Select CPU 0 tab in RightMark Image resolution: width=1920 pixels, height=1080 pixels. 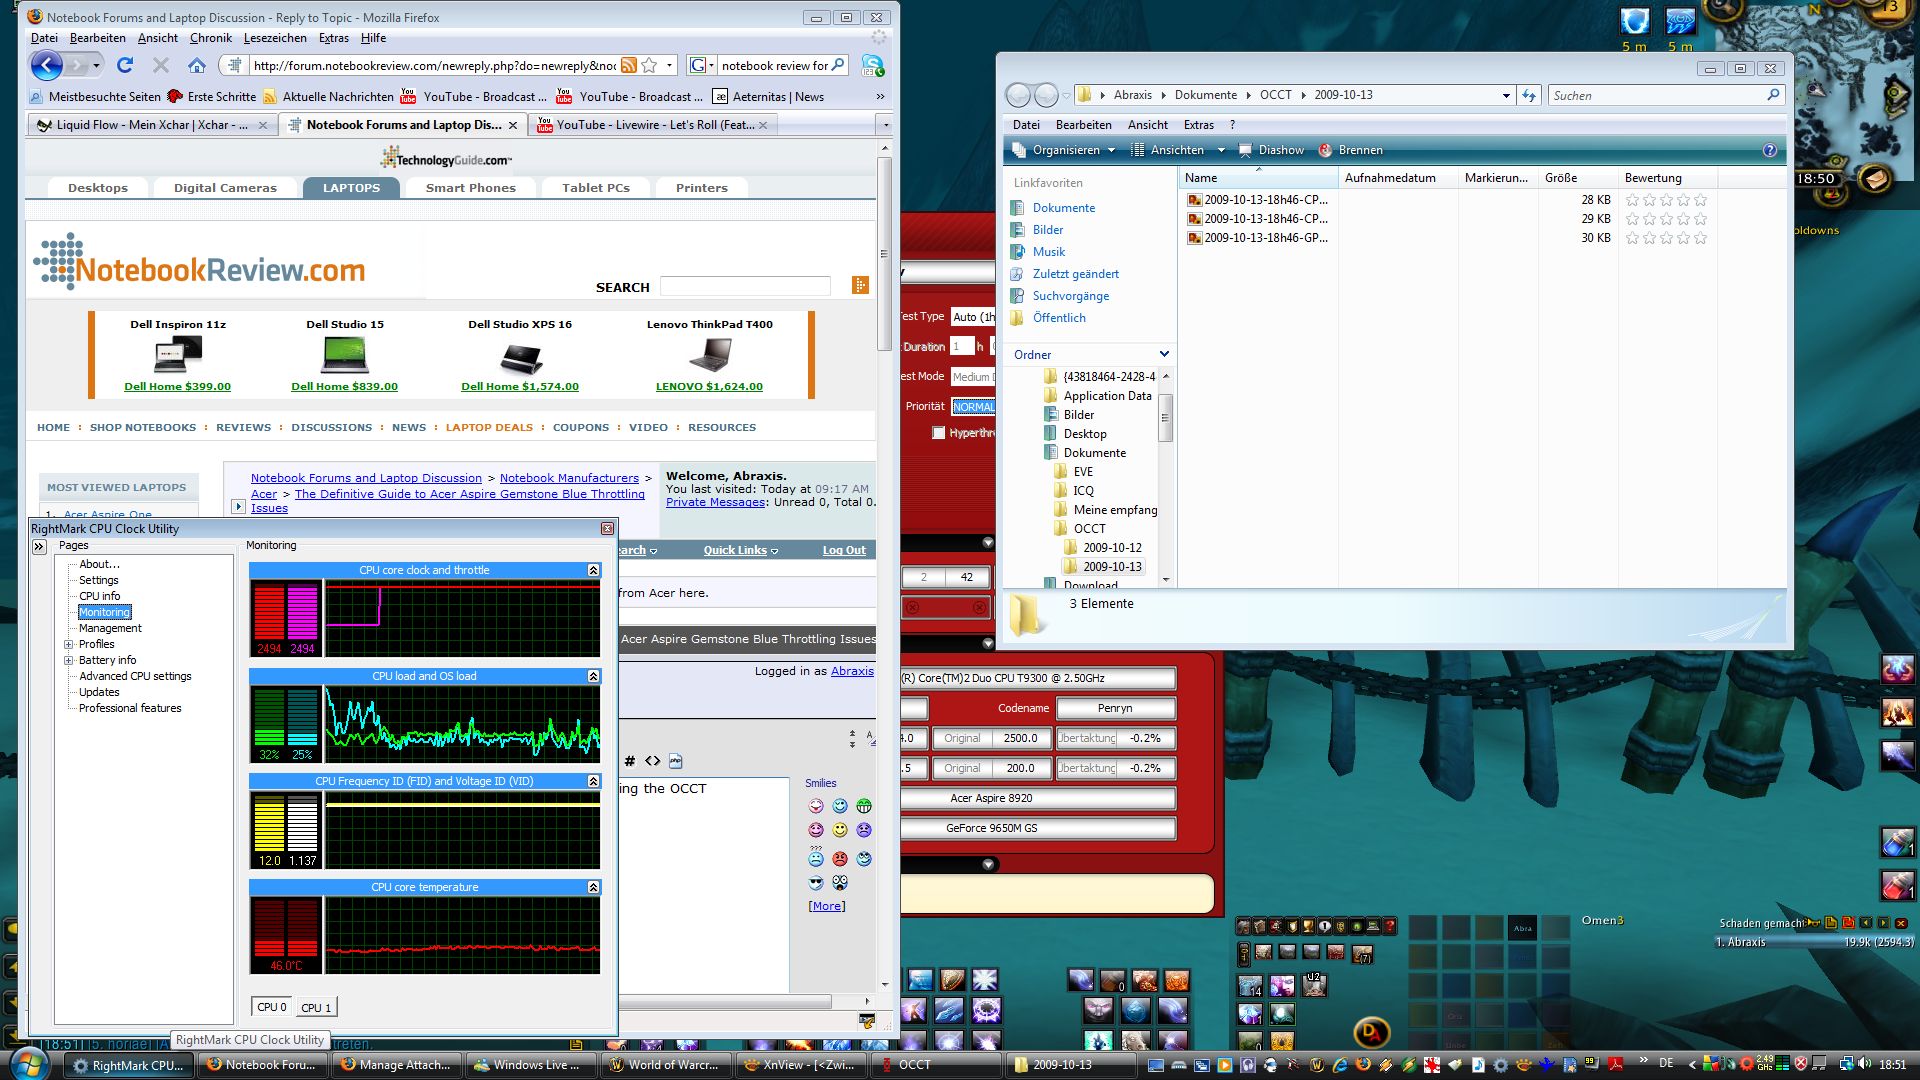point(272,1007)
